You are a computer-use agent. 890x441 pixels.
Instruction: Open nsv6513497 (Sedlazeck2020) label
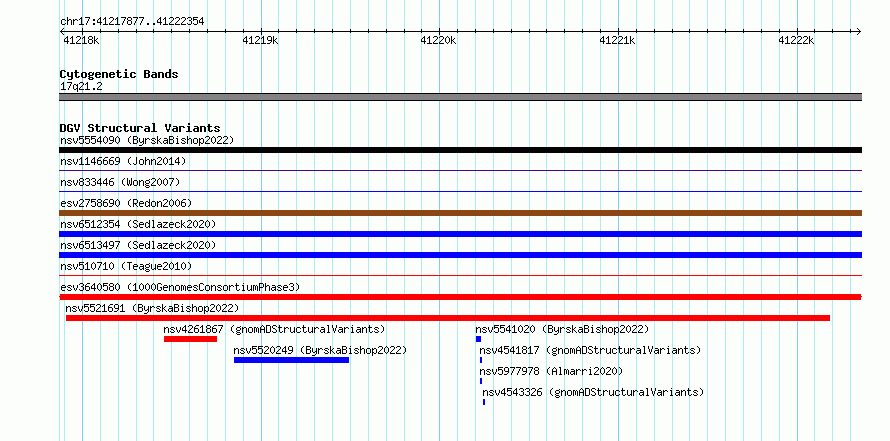point(138,245)
